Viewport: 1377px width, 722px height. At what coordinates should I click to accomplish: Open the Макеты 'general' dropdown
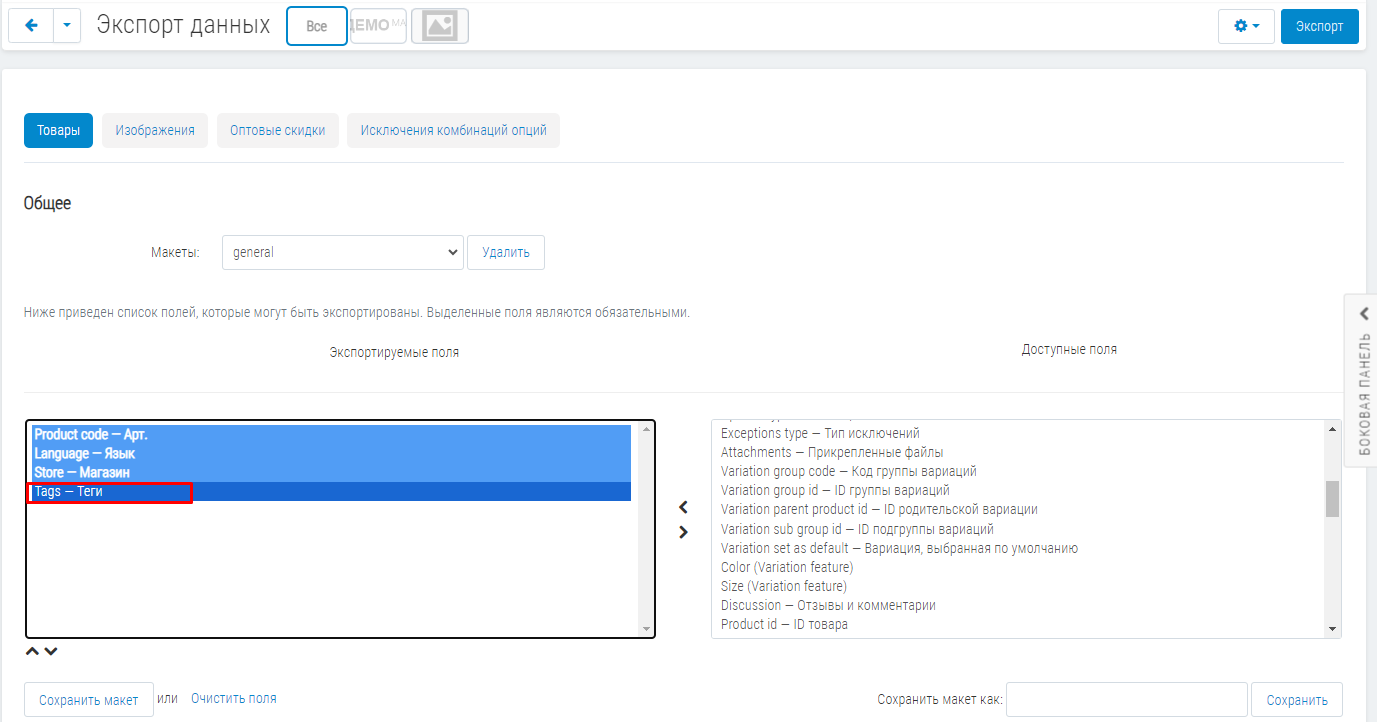click(x=343, y=252)
